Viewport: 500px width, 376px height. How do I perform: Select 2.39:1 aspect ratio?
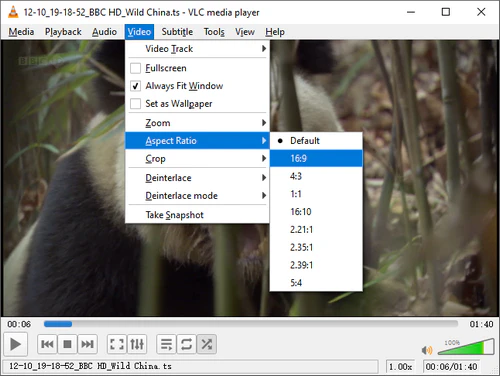click(x=316, y=265)
